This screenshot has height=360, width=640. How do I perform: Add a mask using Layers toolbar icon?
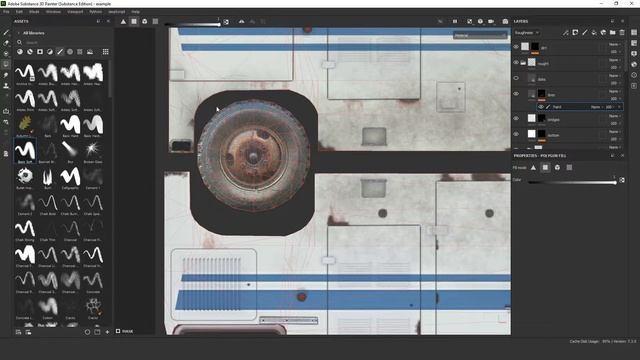pyautogui.click(x=575, y=33)
